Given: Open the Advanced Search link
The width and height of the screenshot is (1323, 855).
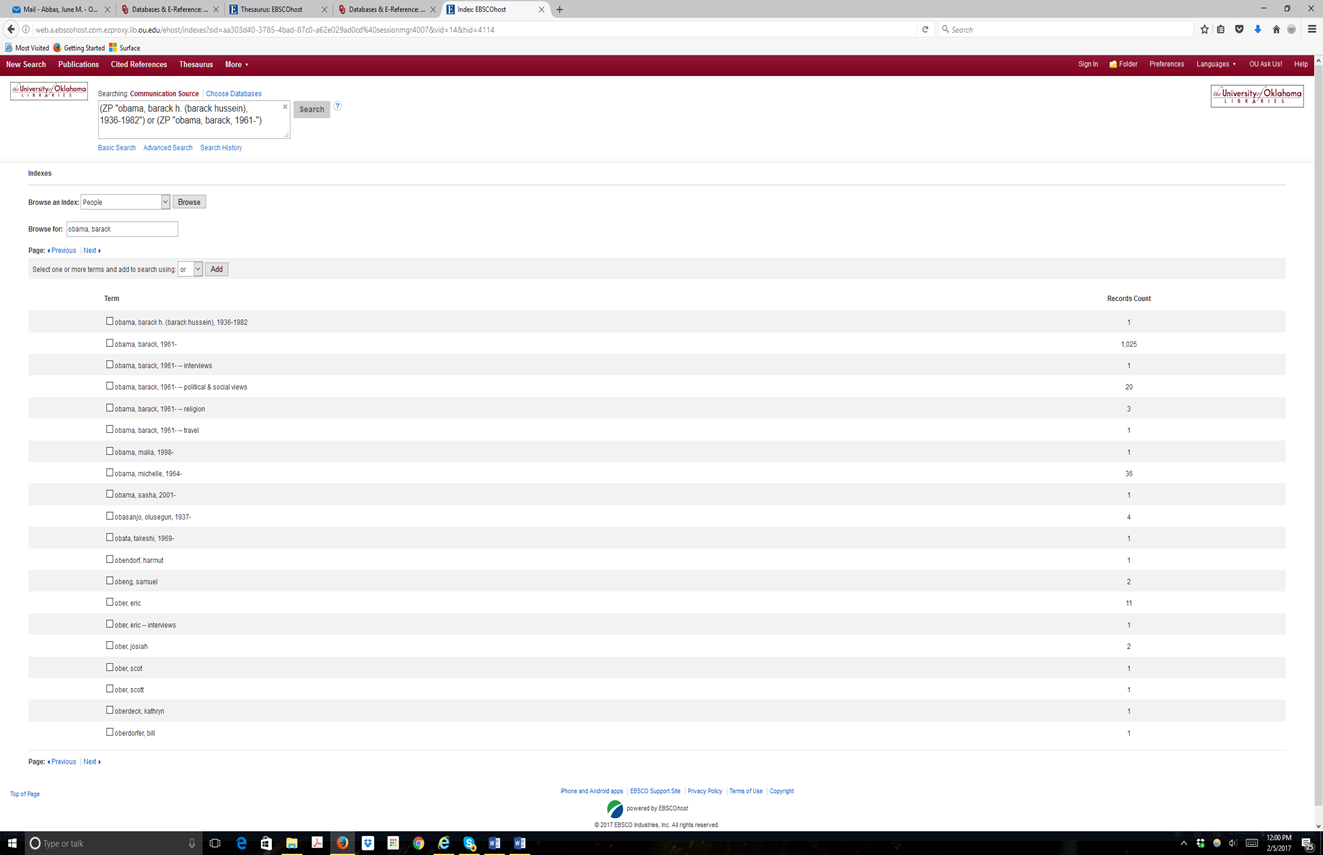Looking at the screenshot, I should point(168,148).
